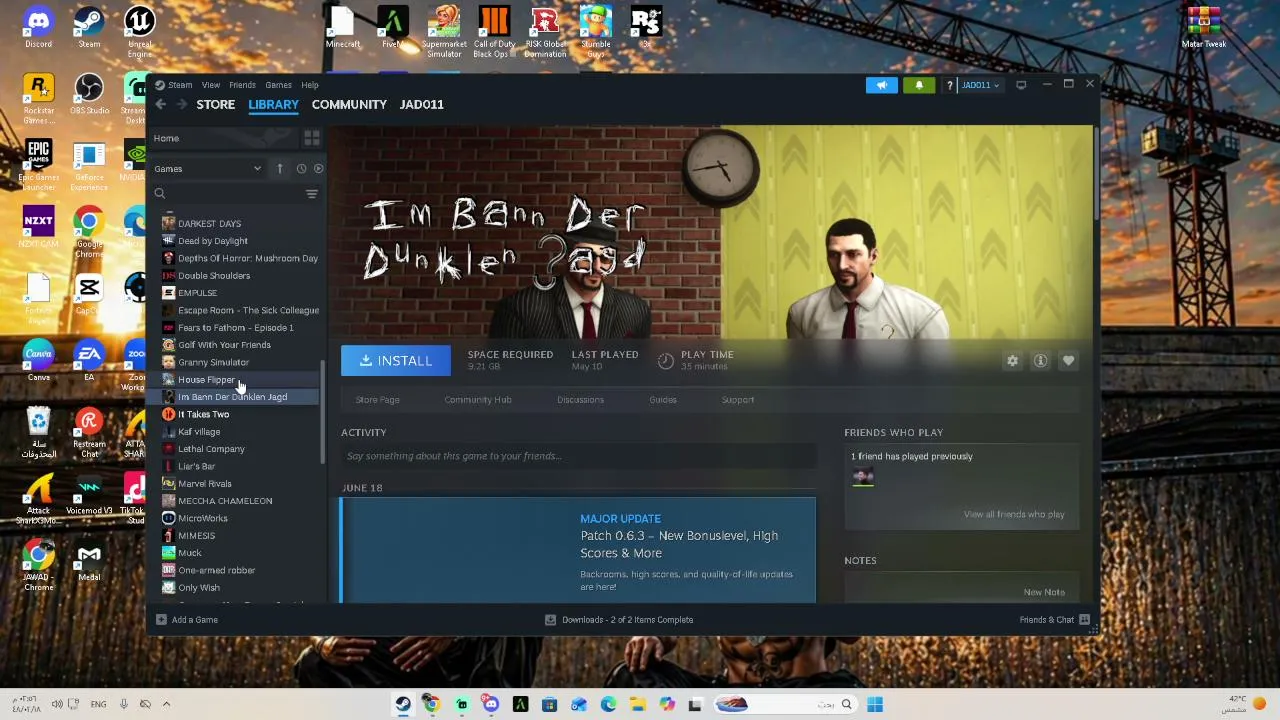The width and height of the screenshot is (1280, 720).
Task: Open Discord desktop shortcut
Action: 38,26
